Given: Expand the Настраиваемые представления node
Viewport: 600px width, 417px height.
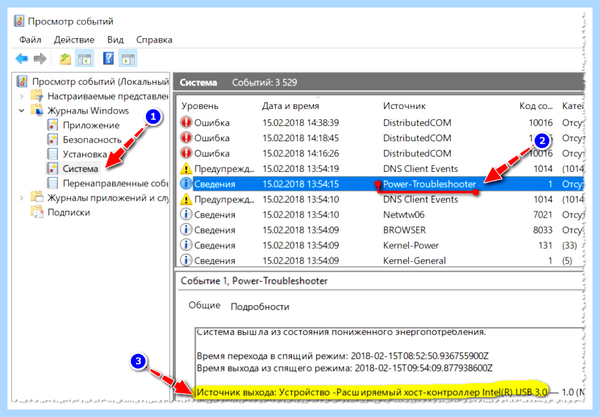Looking at the screenshot, I should click(22, 96).
